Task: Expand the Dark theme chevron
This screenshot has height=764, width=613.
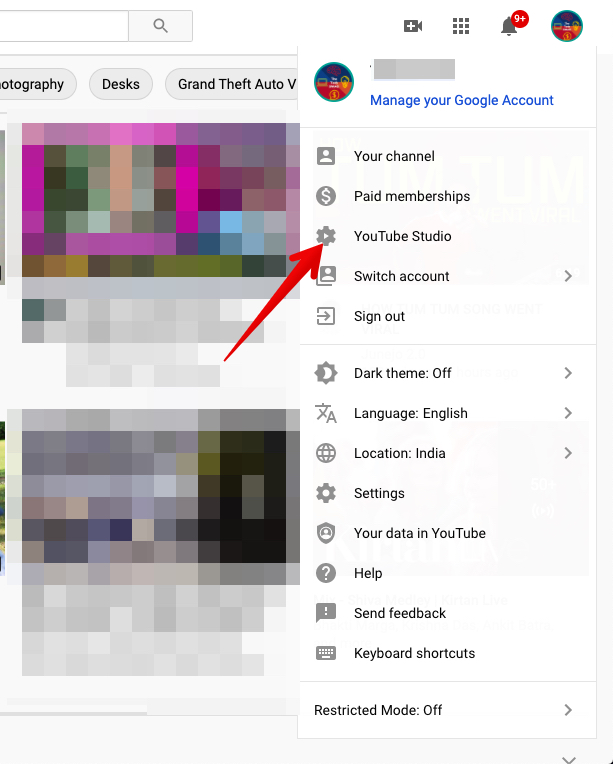Action: [568, 373]
